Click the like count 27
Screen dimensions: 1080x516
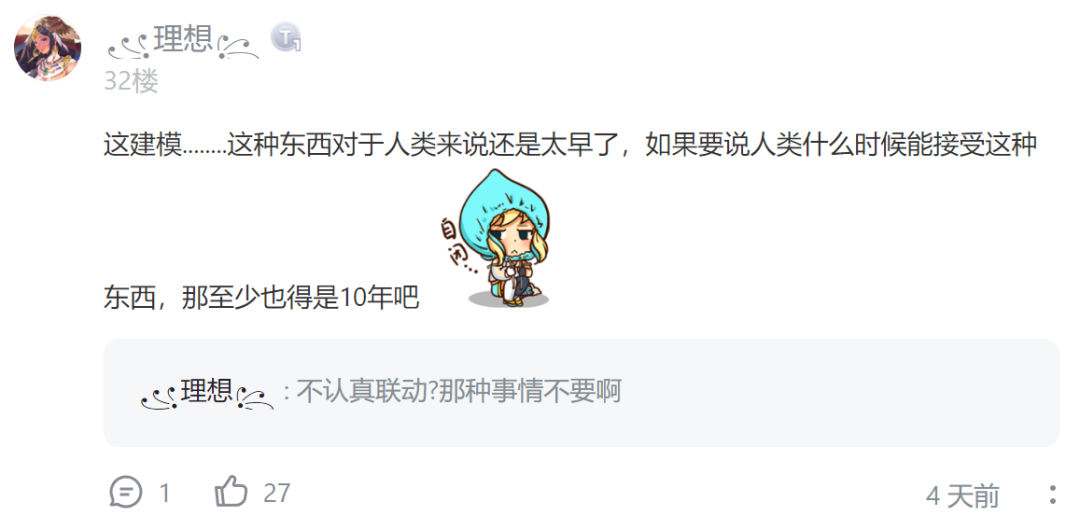pyautogui.click(x=277, y=493)
